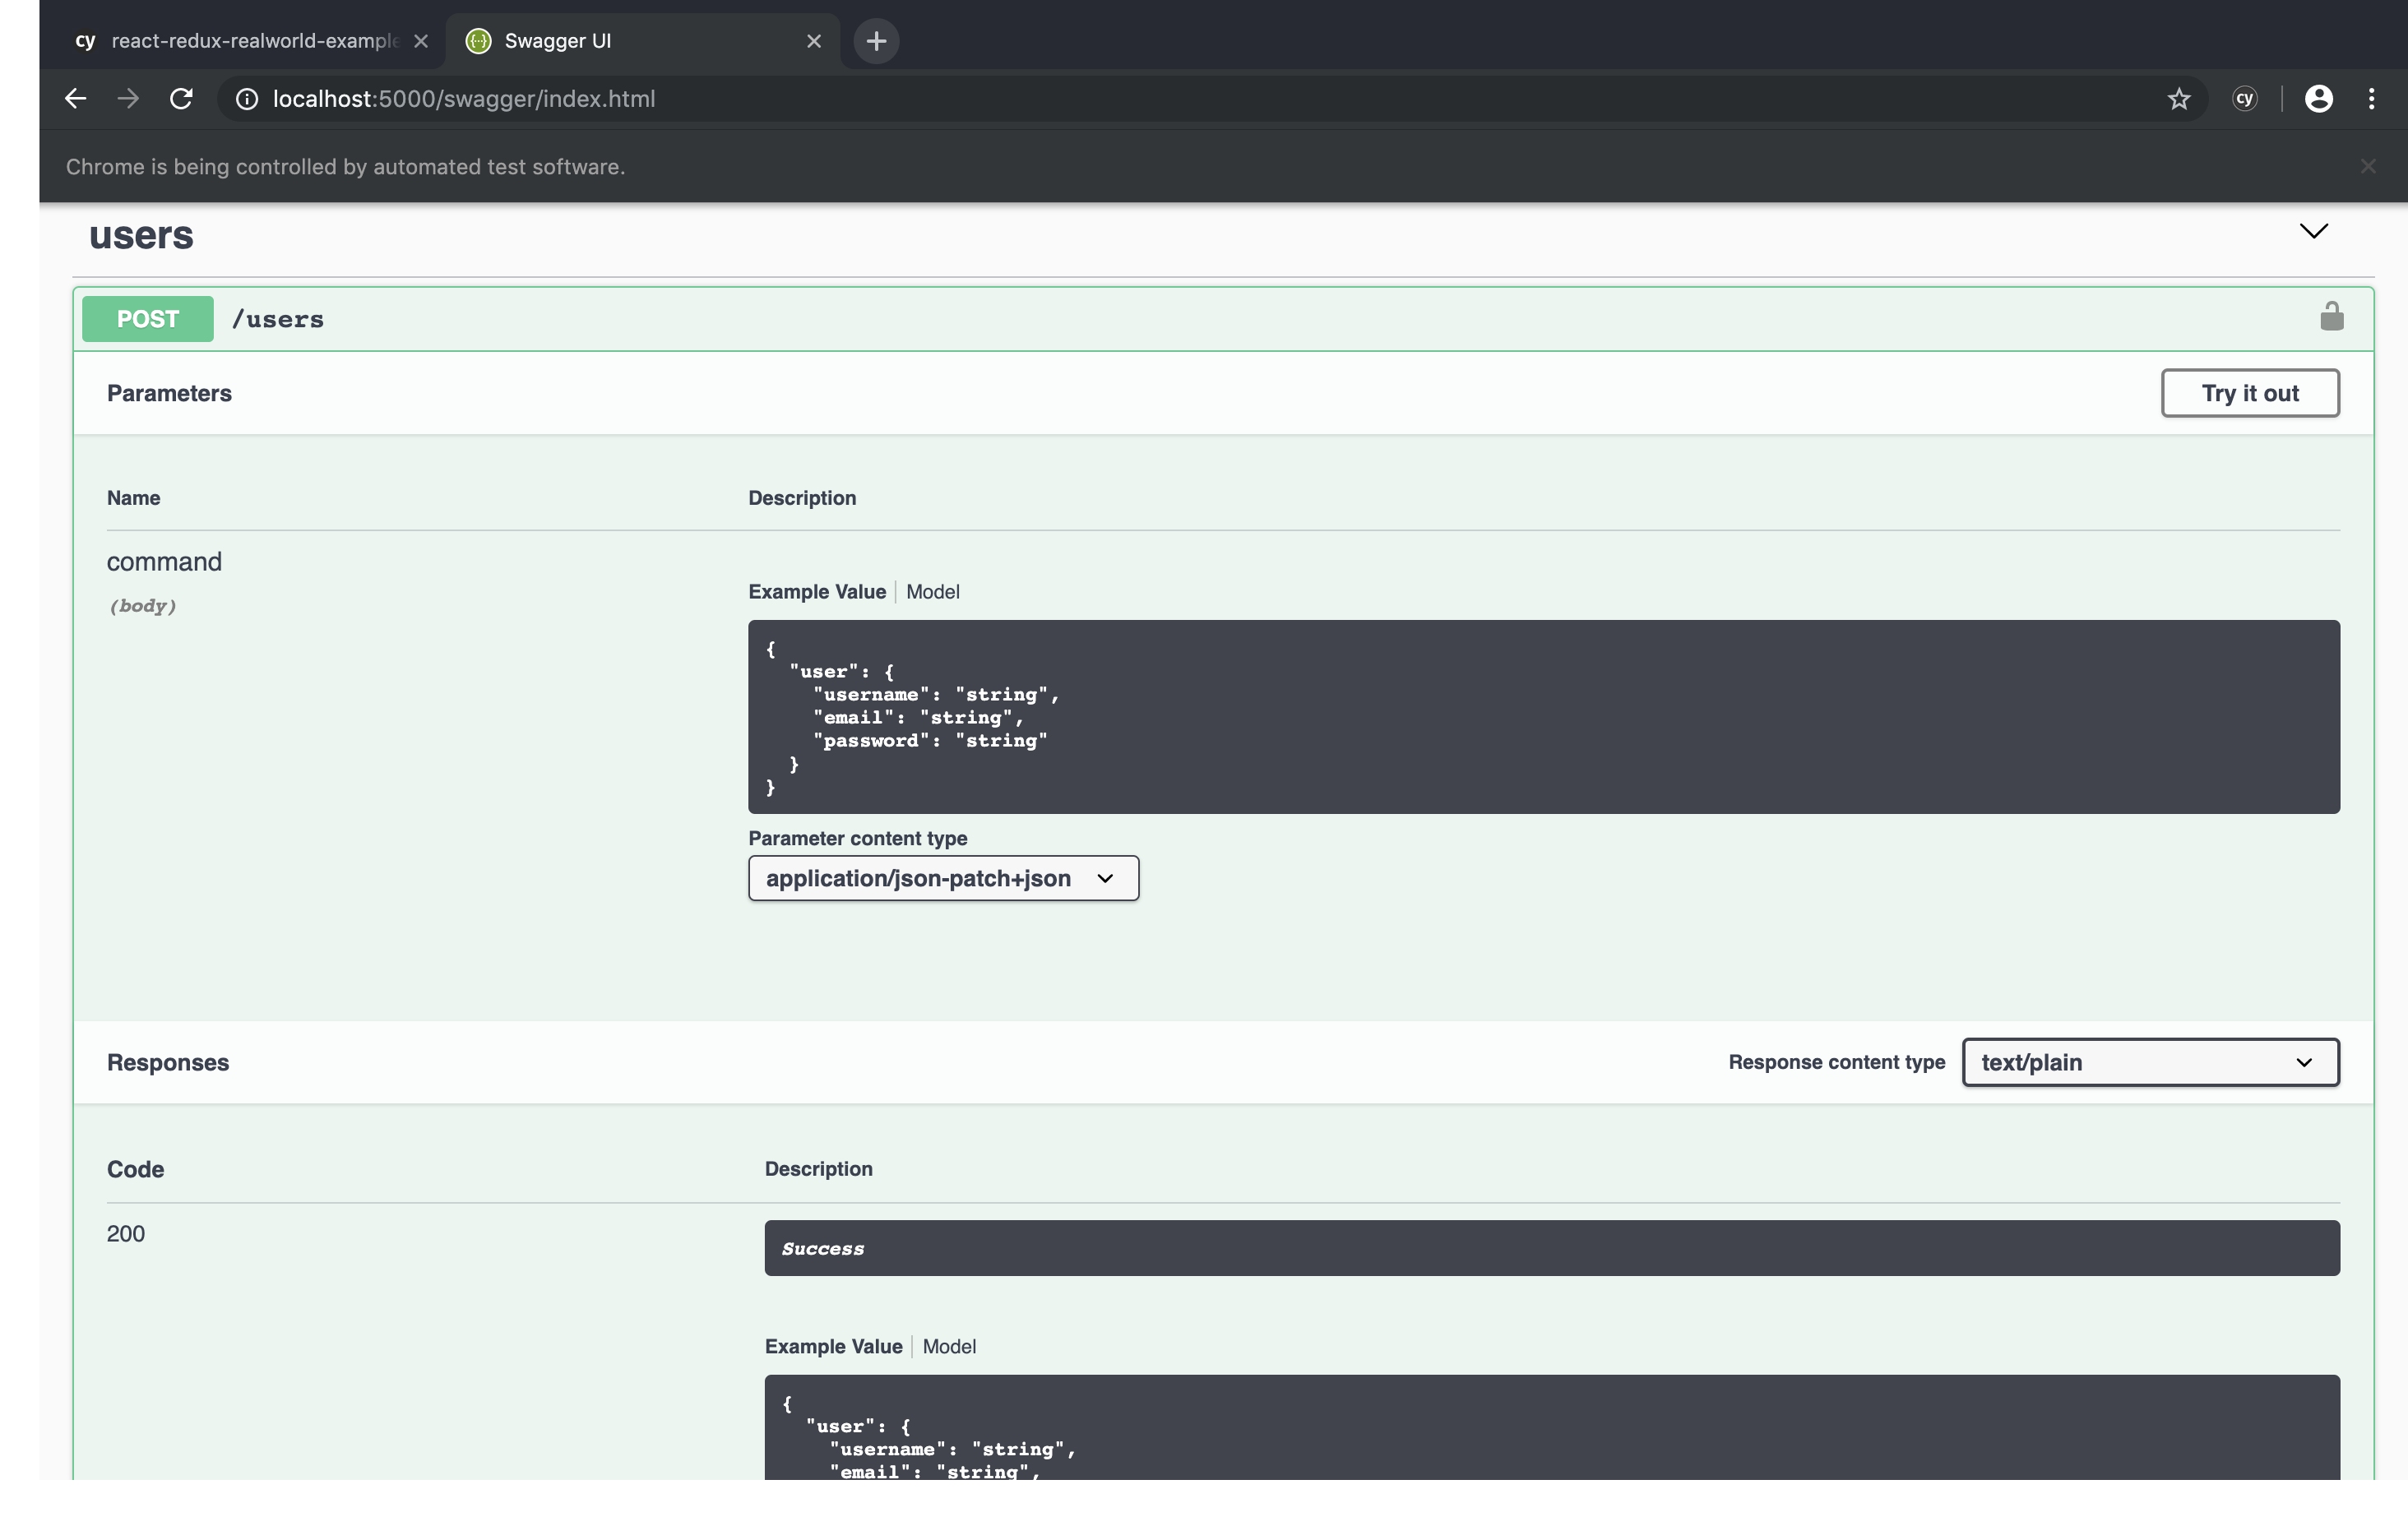The height and width of the screenshot is (1526, 2408).
Task: Dismiss the automated test software banner
Action: point(2368,166)
